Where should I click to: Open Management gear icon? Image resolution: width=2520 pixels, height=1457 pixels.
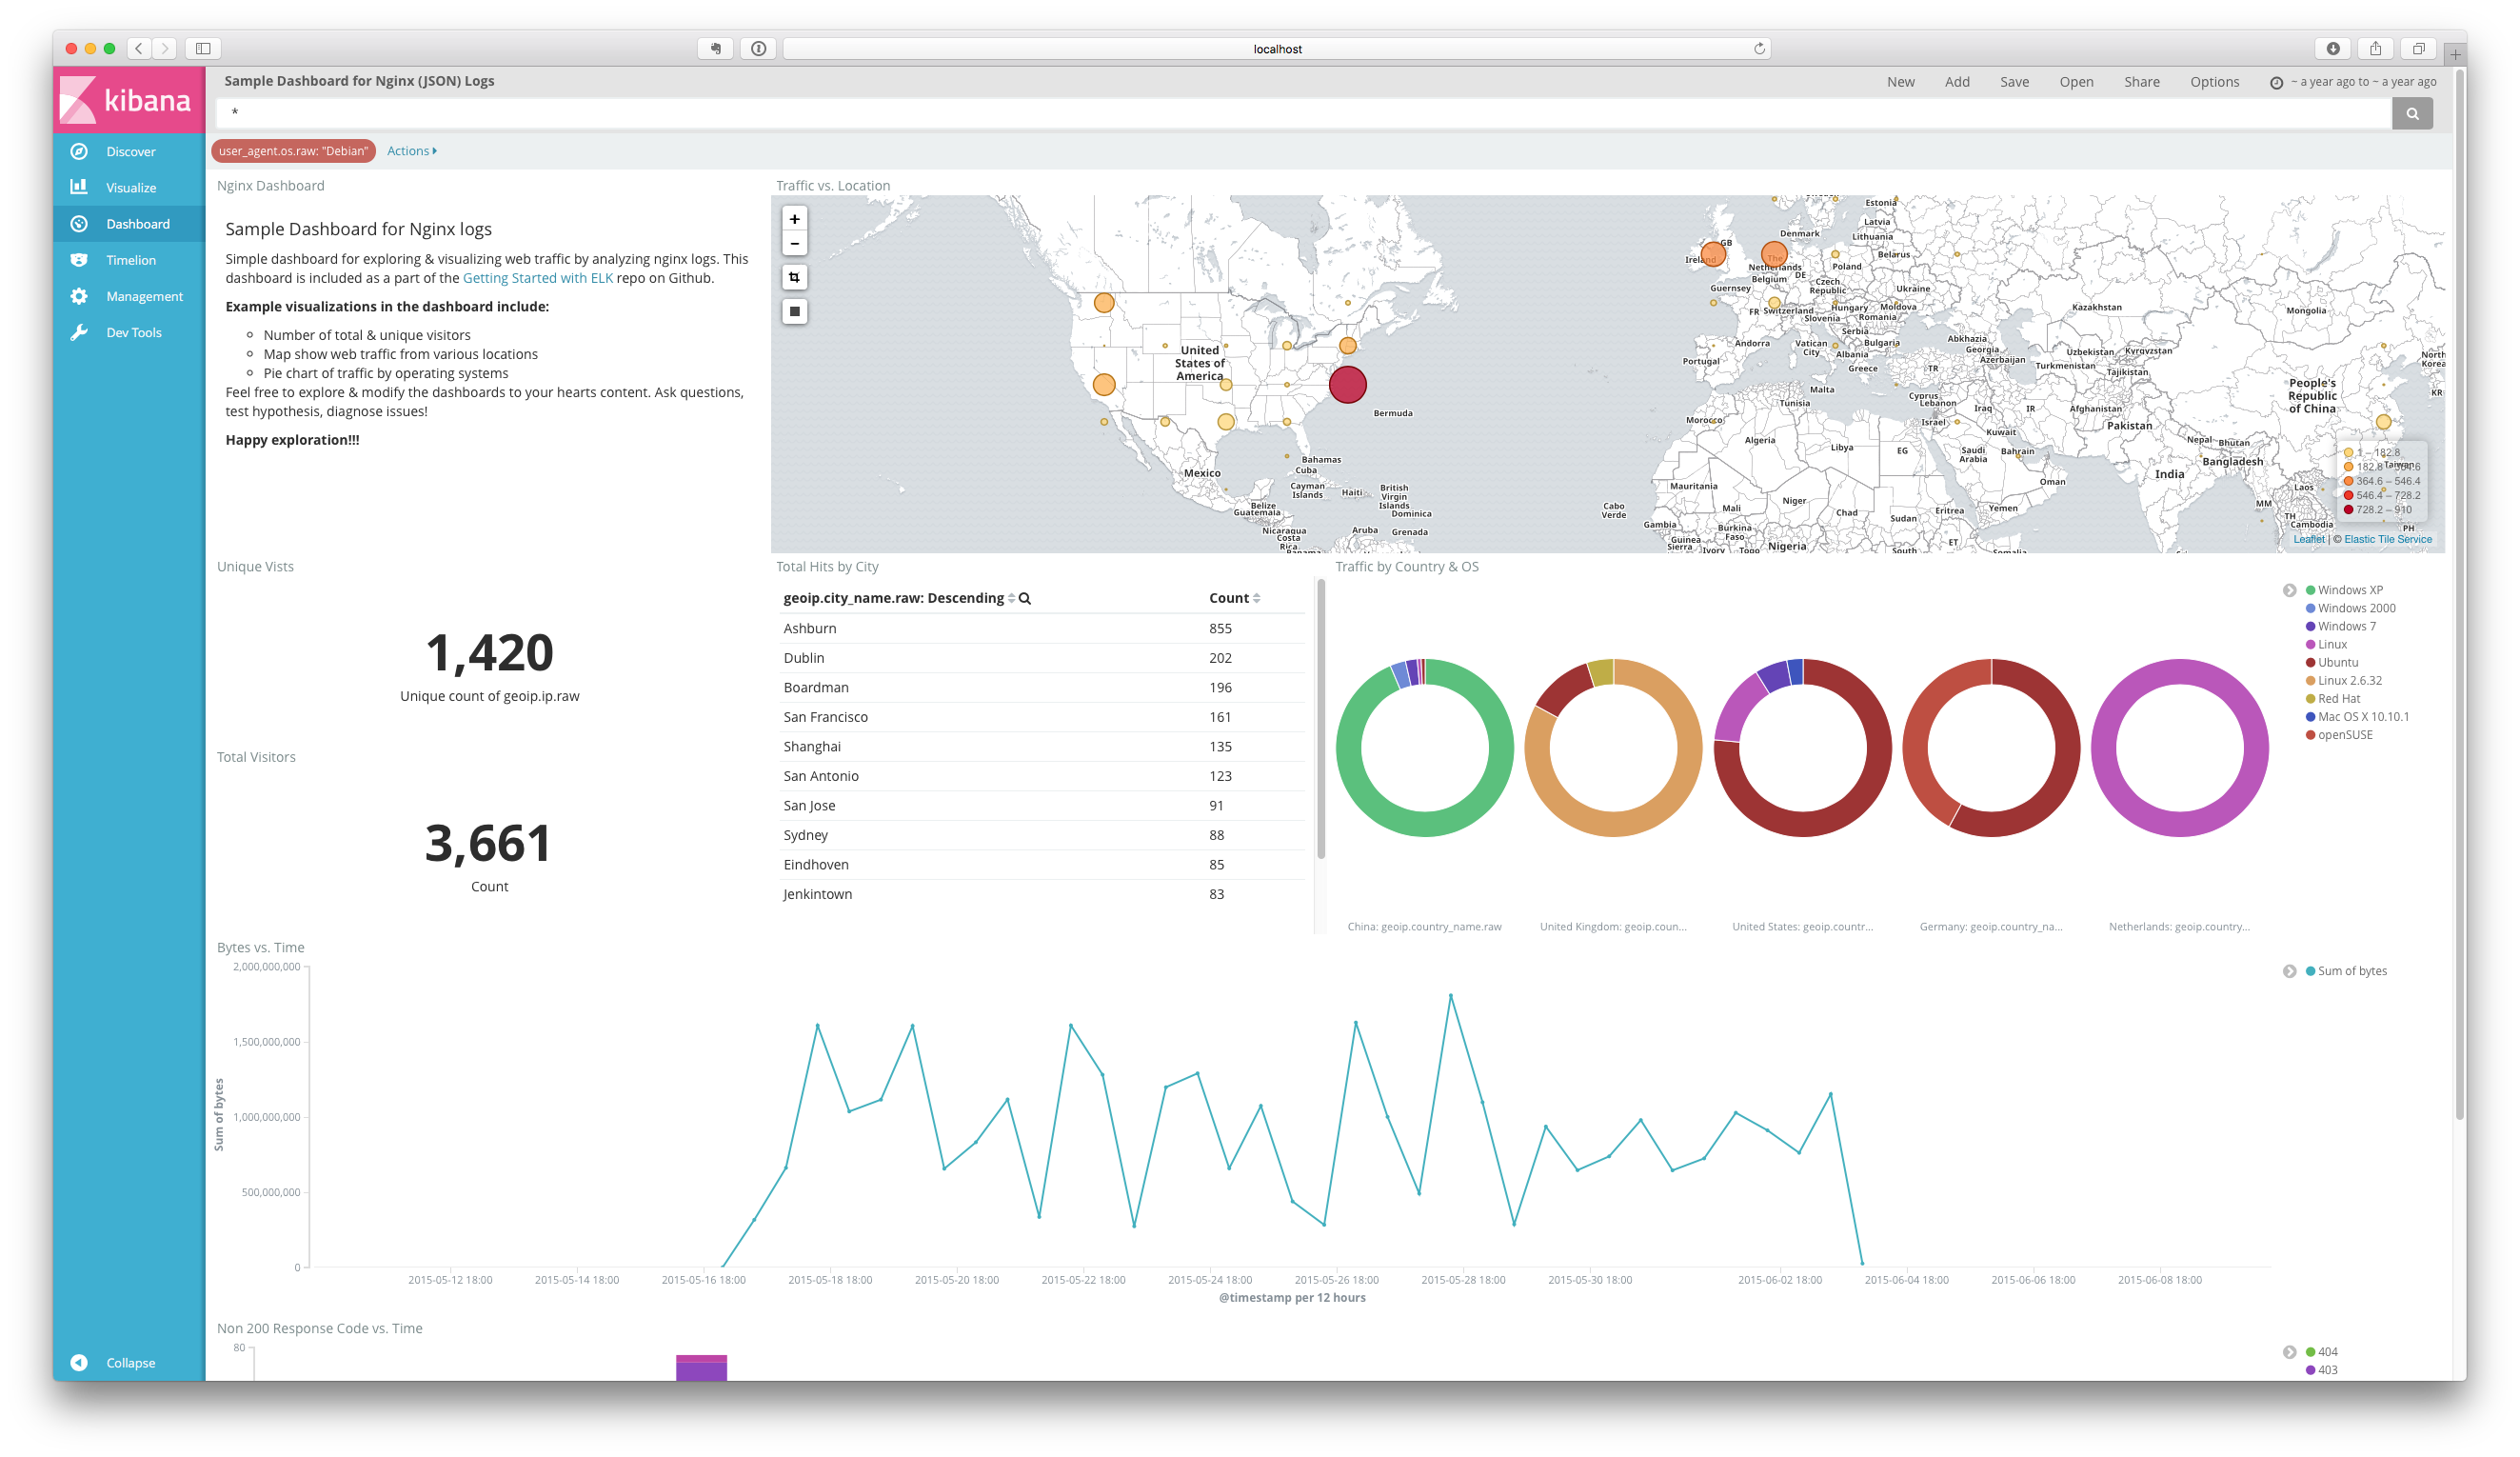tap(79, 296)
